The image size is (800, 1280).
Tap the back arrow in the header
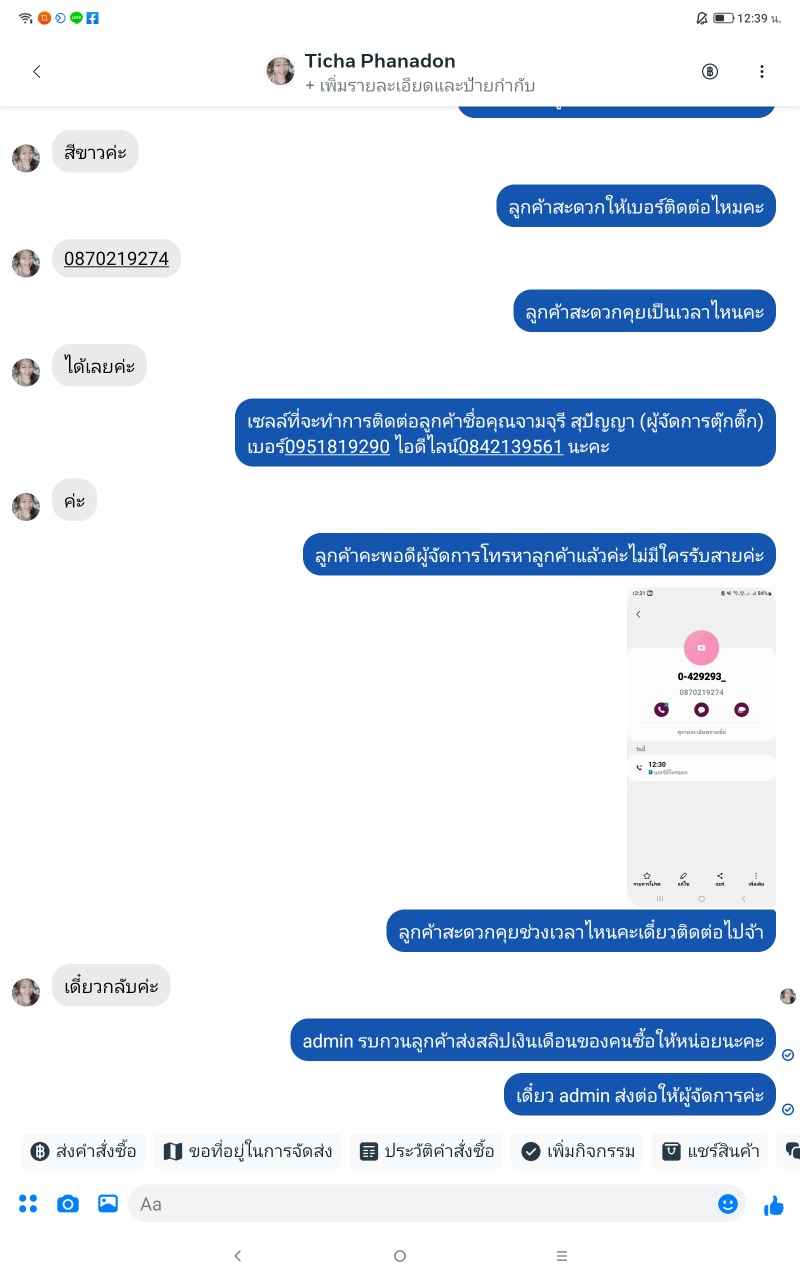tap(37, 71)
